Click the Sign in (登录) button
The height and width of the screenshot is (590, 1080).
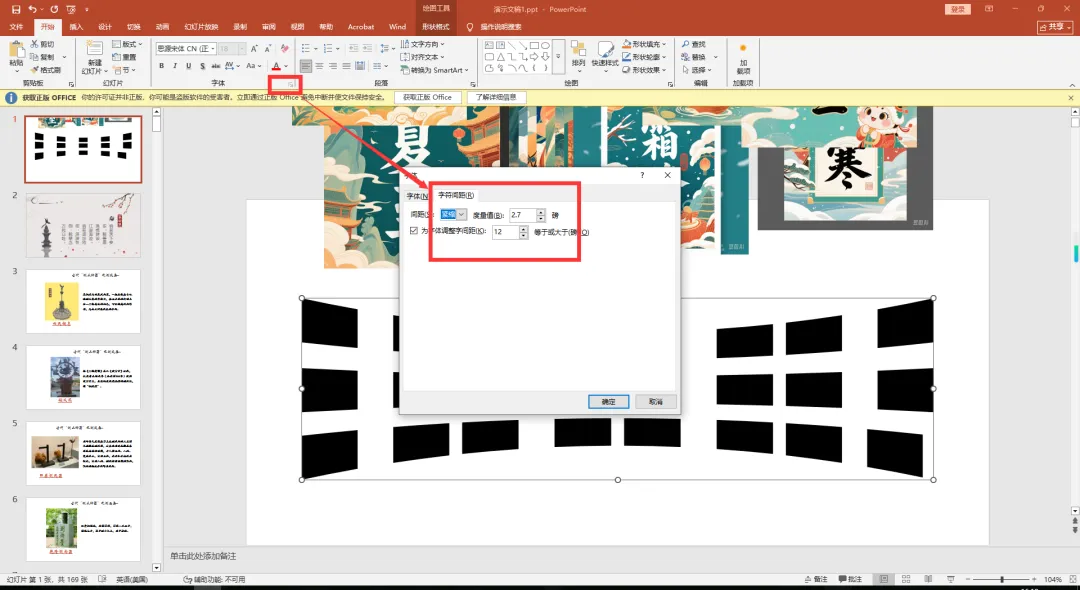(x=957, y=9)
